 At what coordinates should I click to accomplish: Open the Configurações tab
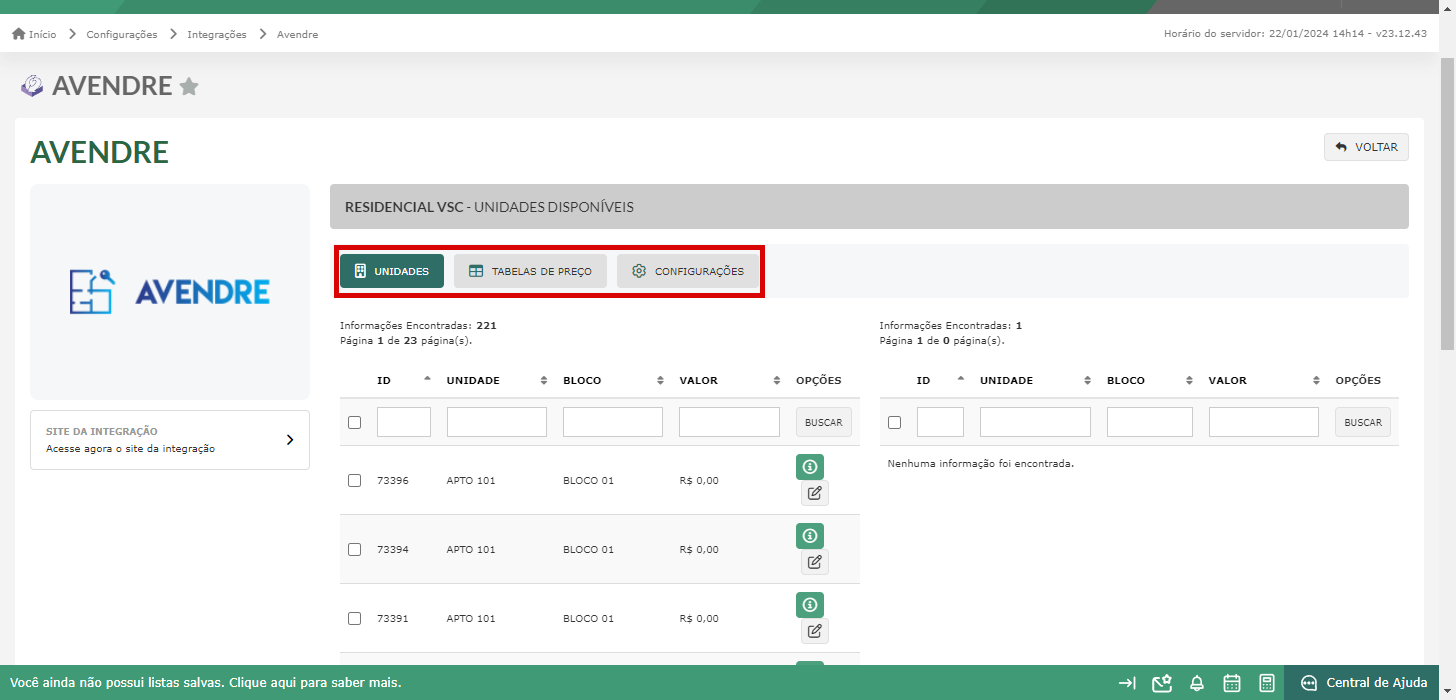click(x=688, y=271)
